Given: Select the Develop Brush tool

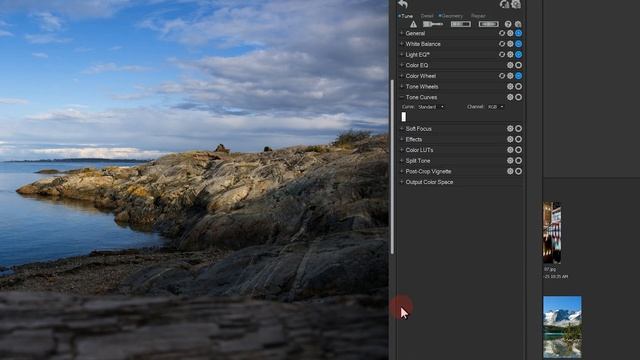Looking at the screenshot, I should [x=433, y=24].
